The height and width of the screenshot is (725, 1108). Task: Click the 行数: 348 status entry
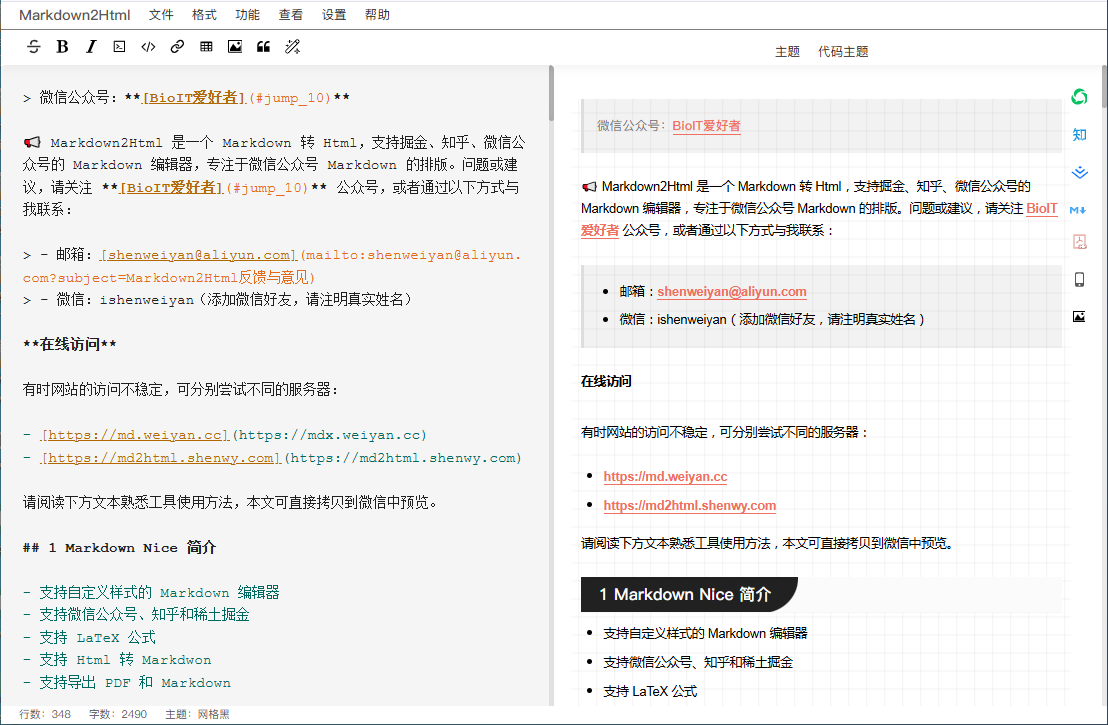(45, 714)
